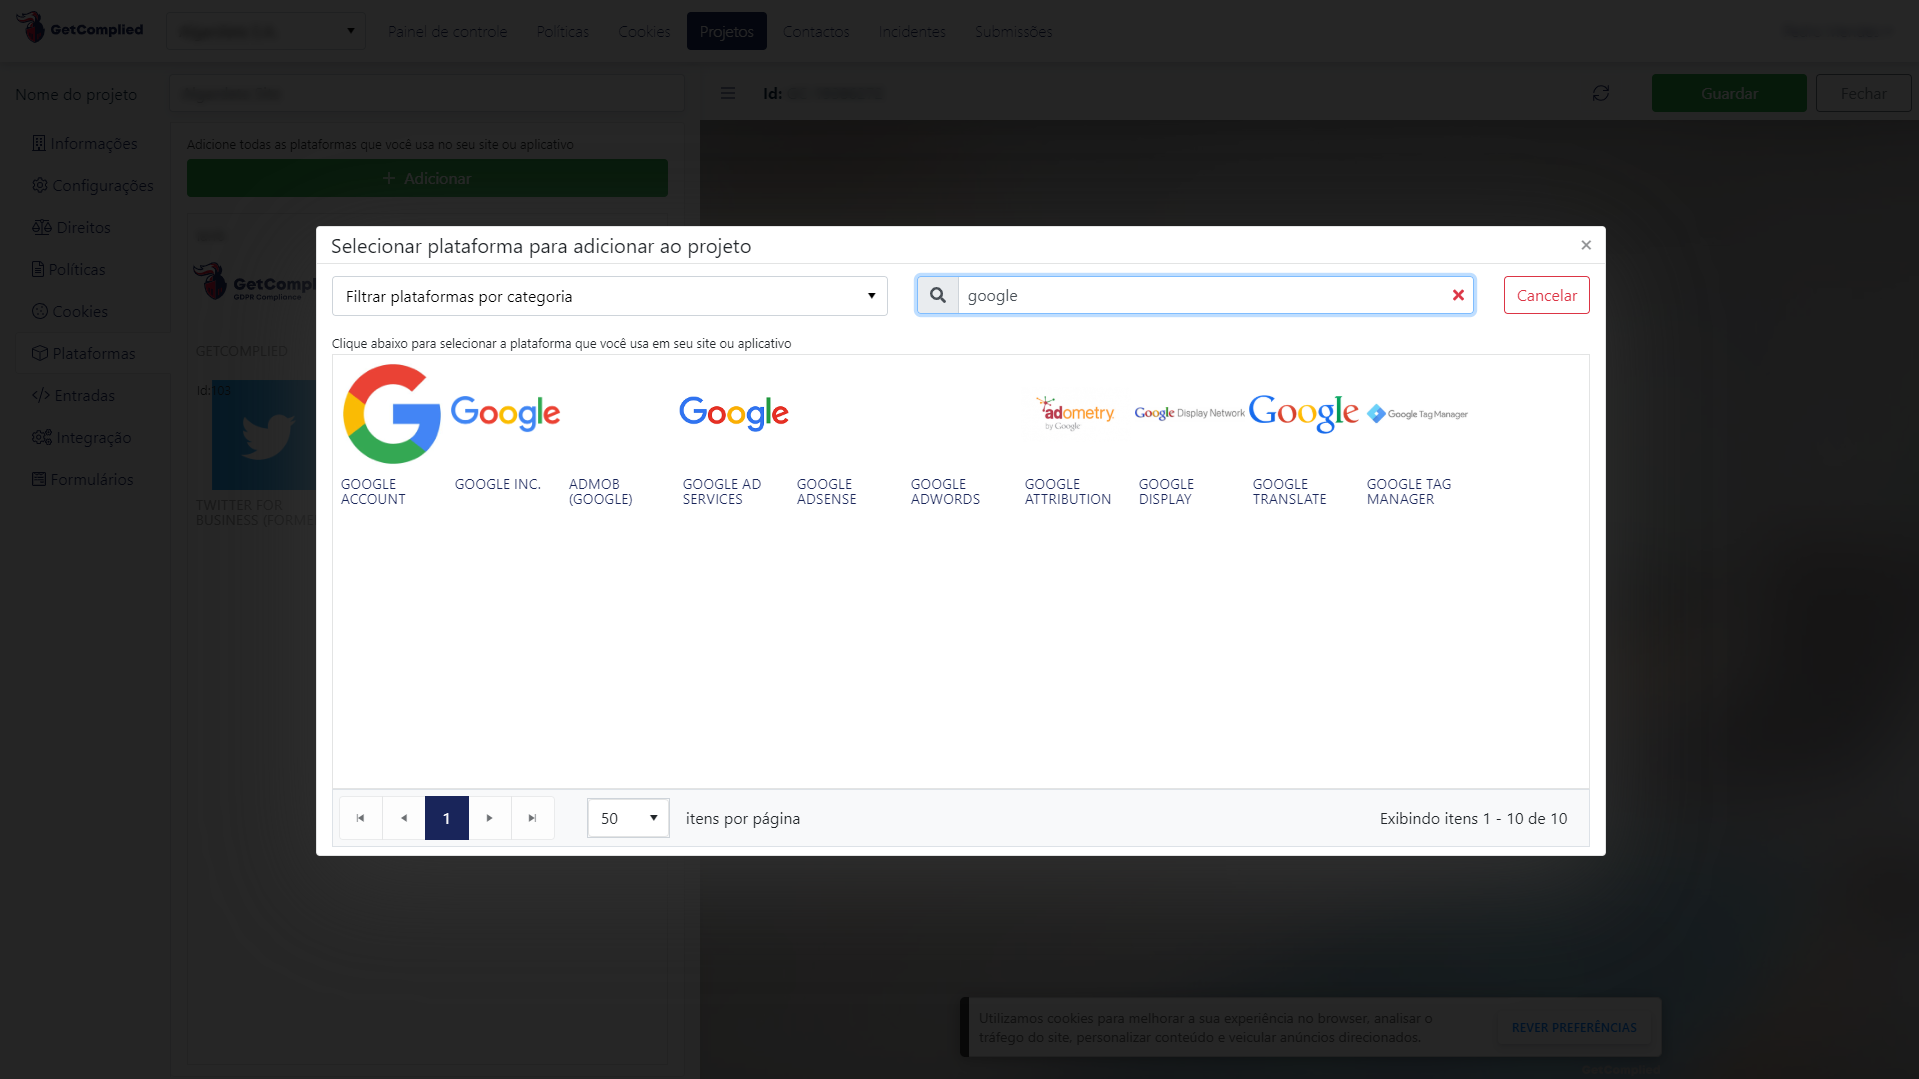Image resolution: width=1919 pixels, height=1079 pixels.
Task: Select the Google Display Network logo
Action: click(x=1189, y=413)
